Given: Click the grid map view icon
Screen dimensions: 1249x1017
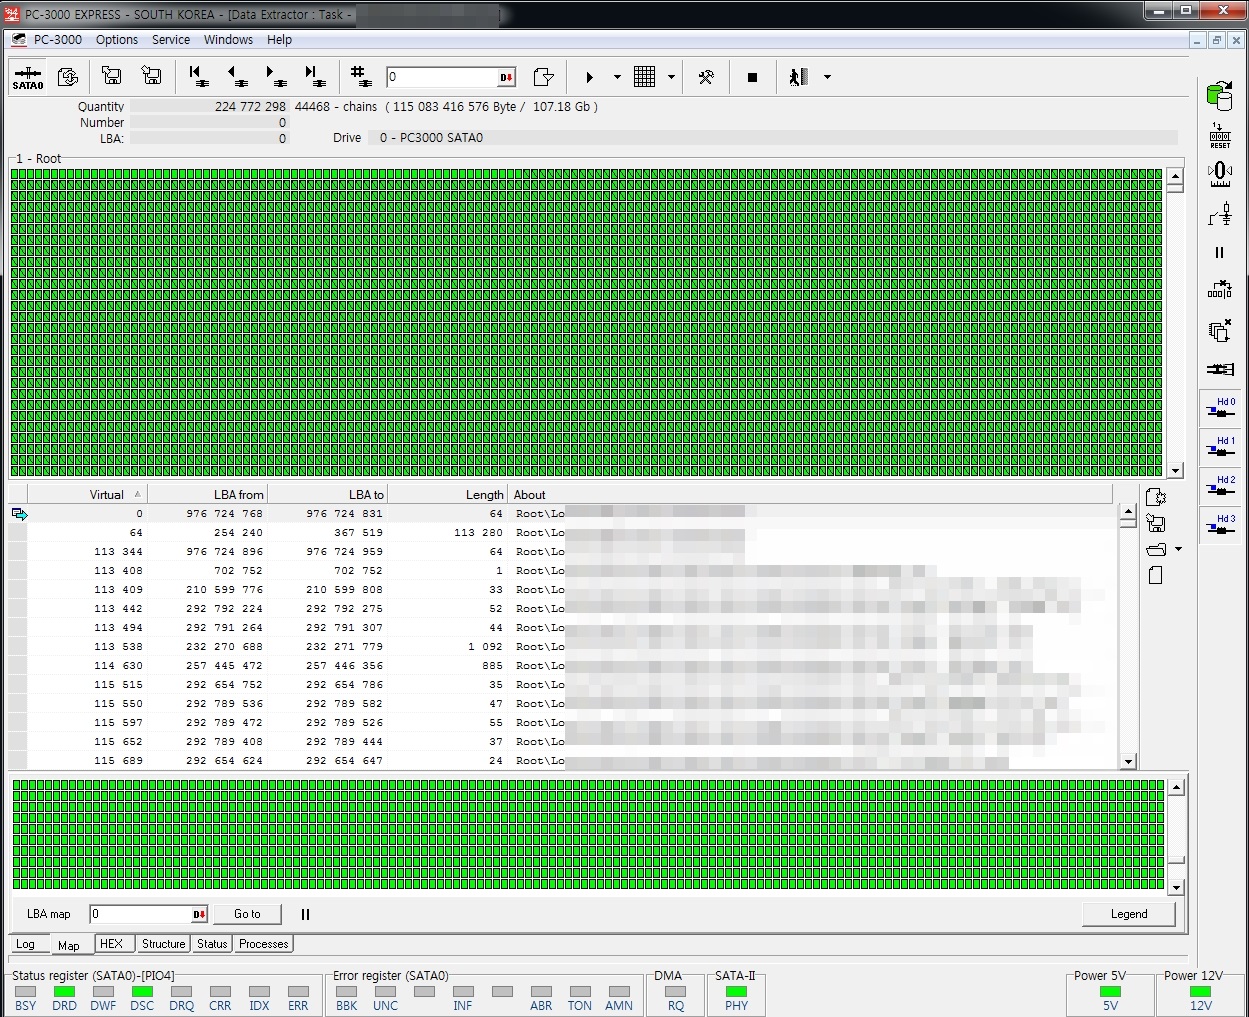Looking at the screenshot, I should [x=645, y=77].
